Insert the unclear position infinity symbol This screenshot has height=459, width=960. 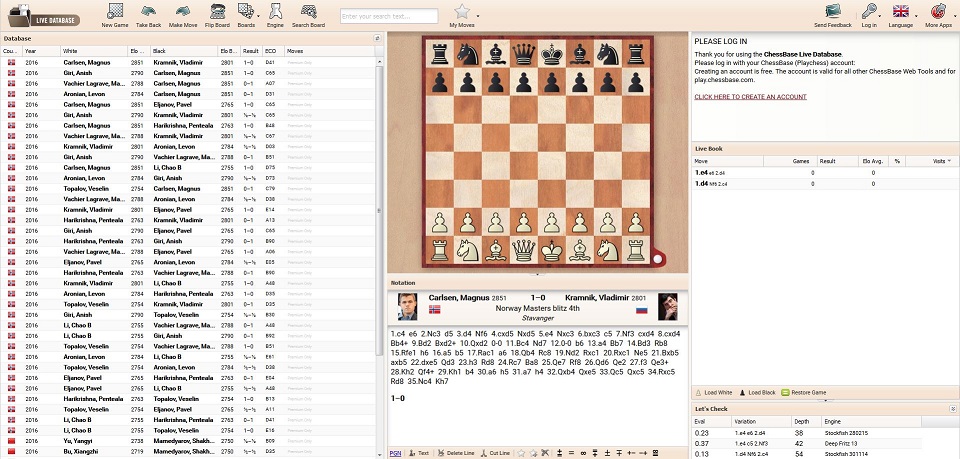point(583,453)
